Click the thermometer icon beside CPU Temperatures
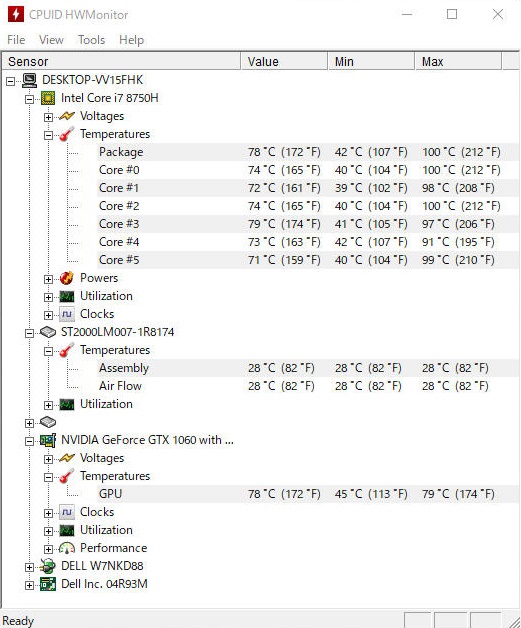This screenshot has width=521, height=628. [67, 134]
